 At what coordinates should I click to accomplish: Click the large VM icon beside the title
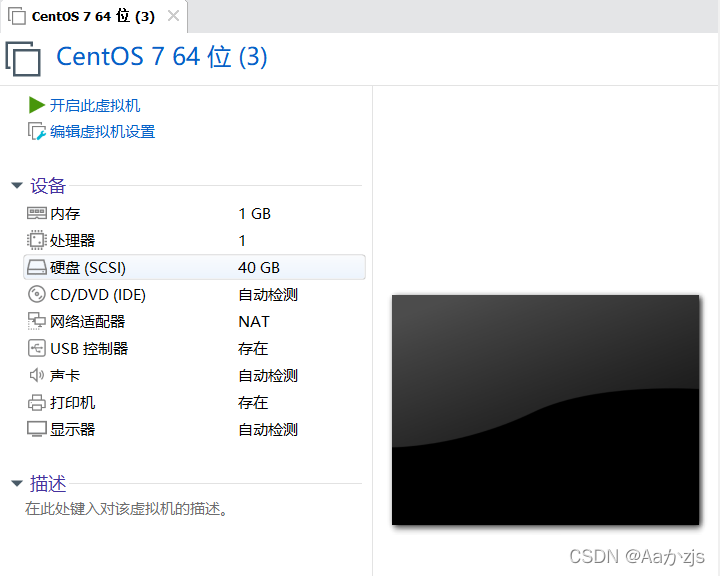[x=23, y=58]
